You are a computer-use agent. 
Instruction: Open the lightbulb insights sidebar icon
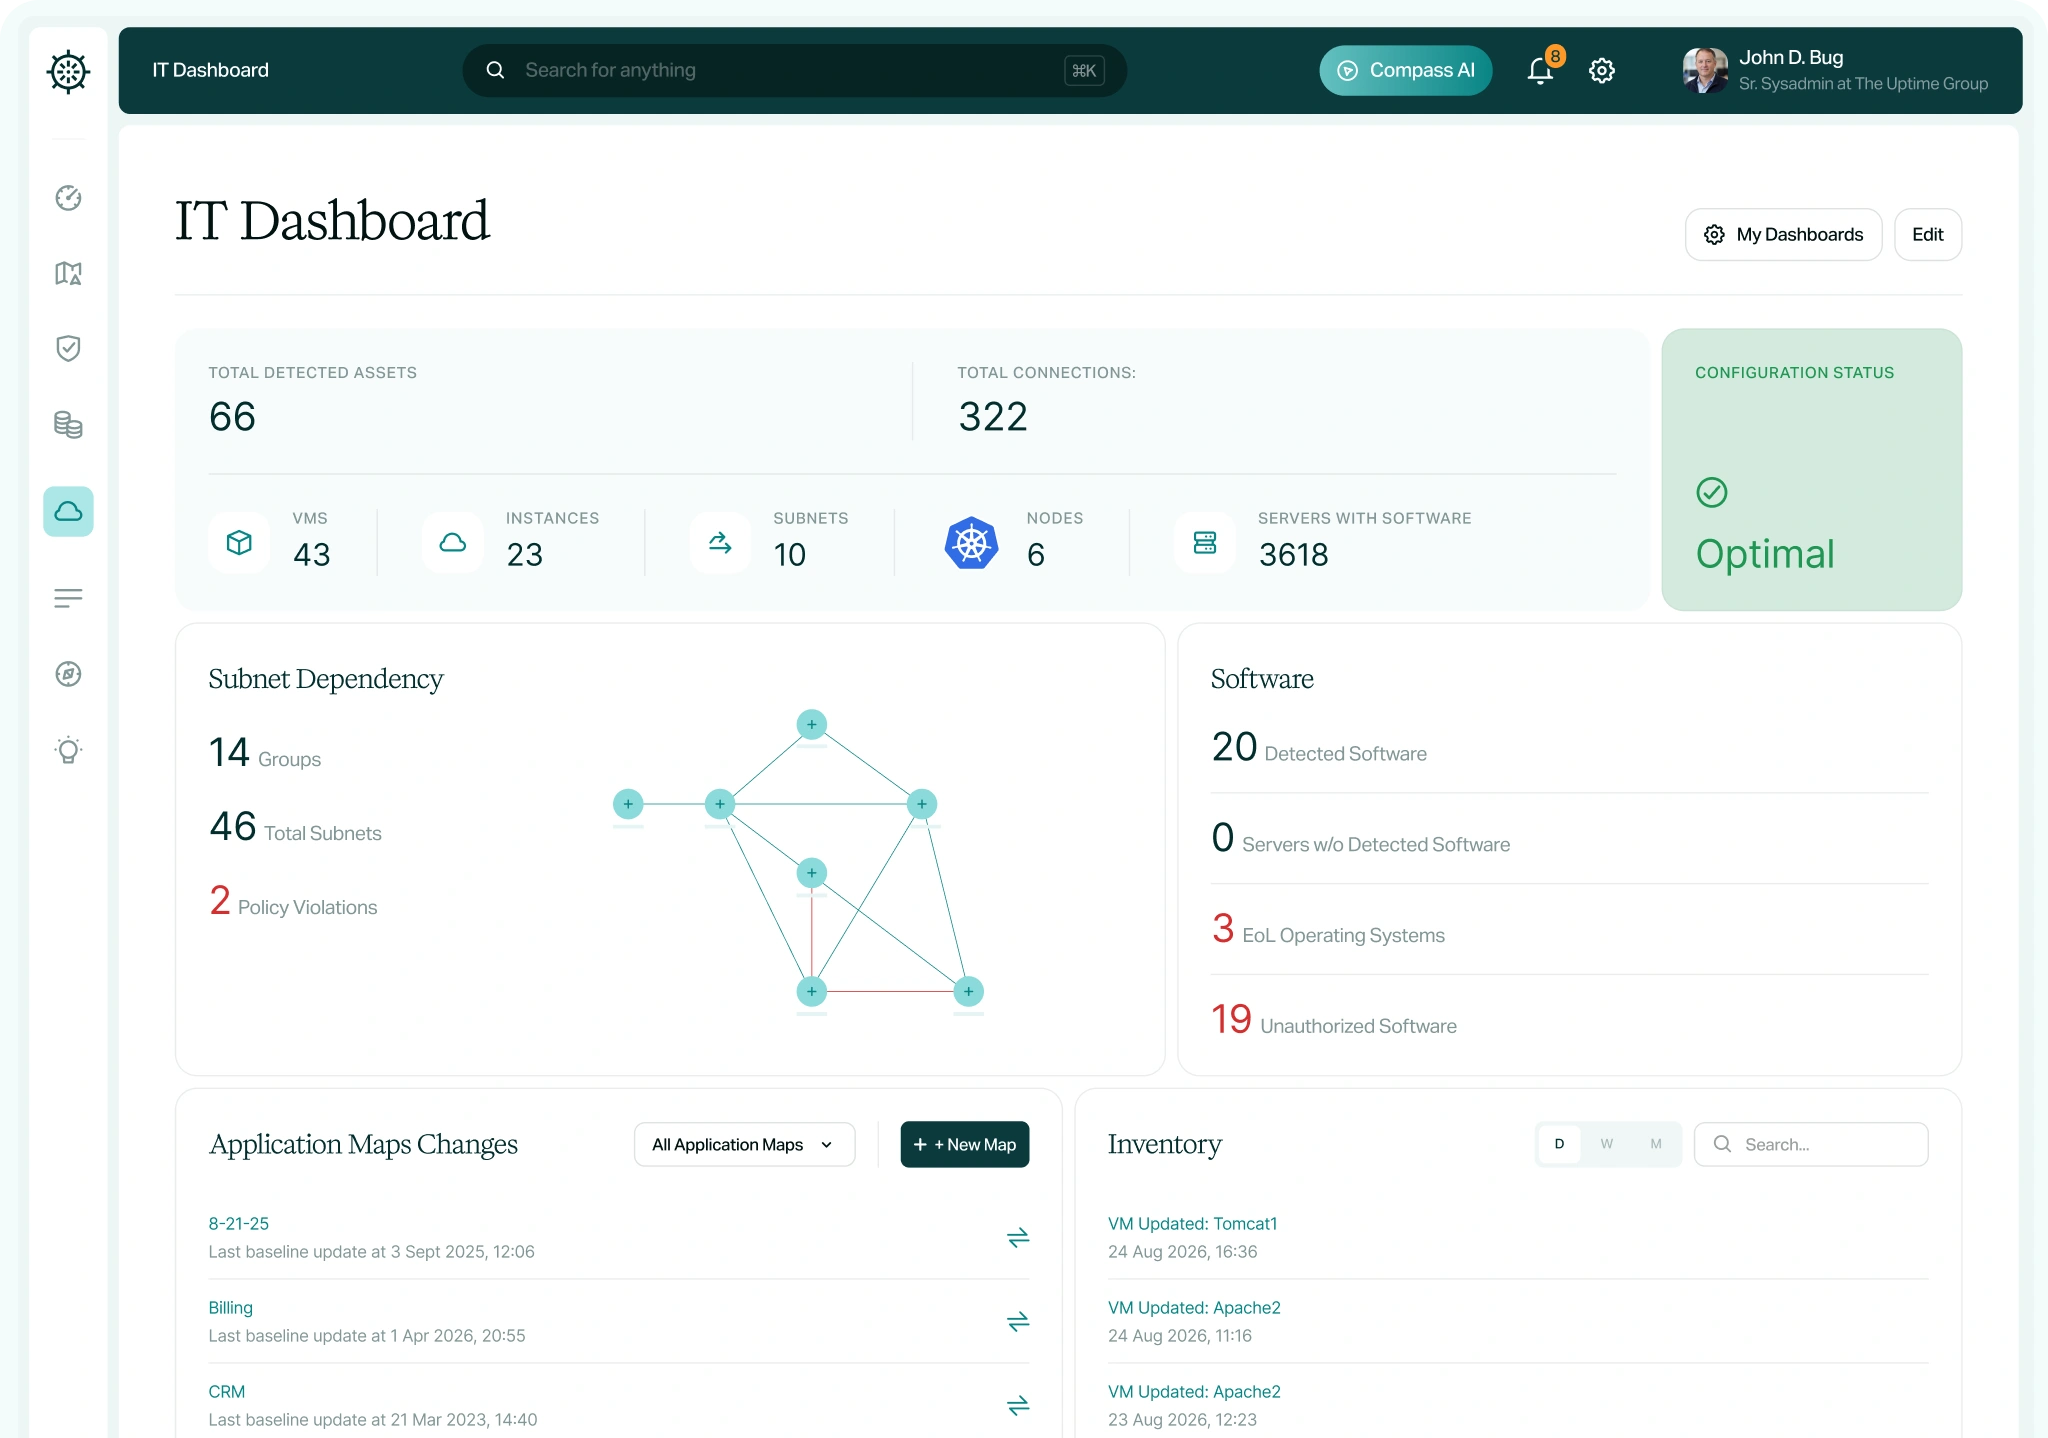click(68, 750)
